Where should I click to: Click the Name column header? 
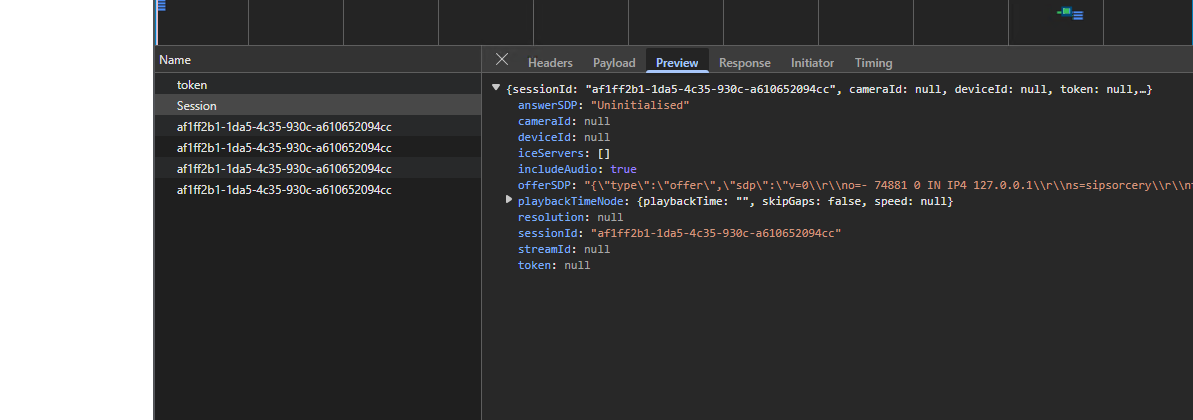pos(175,60)
